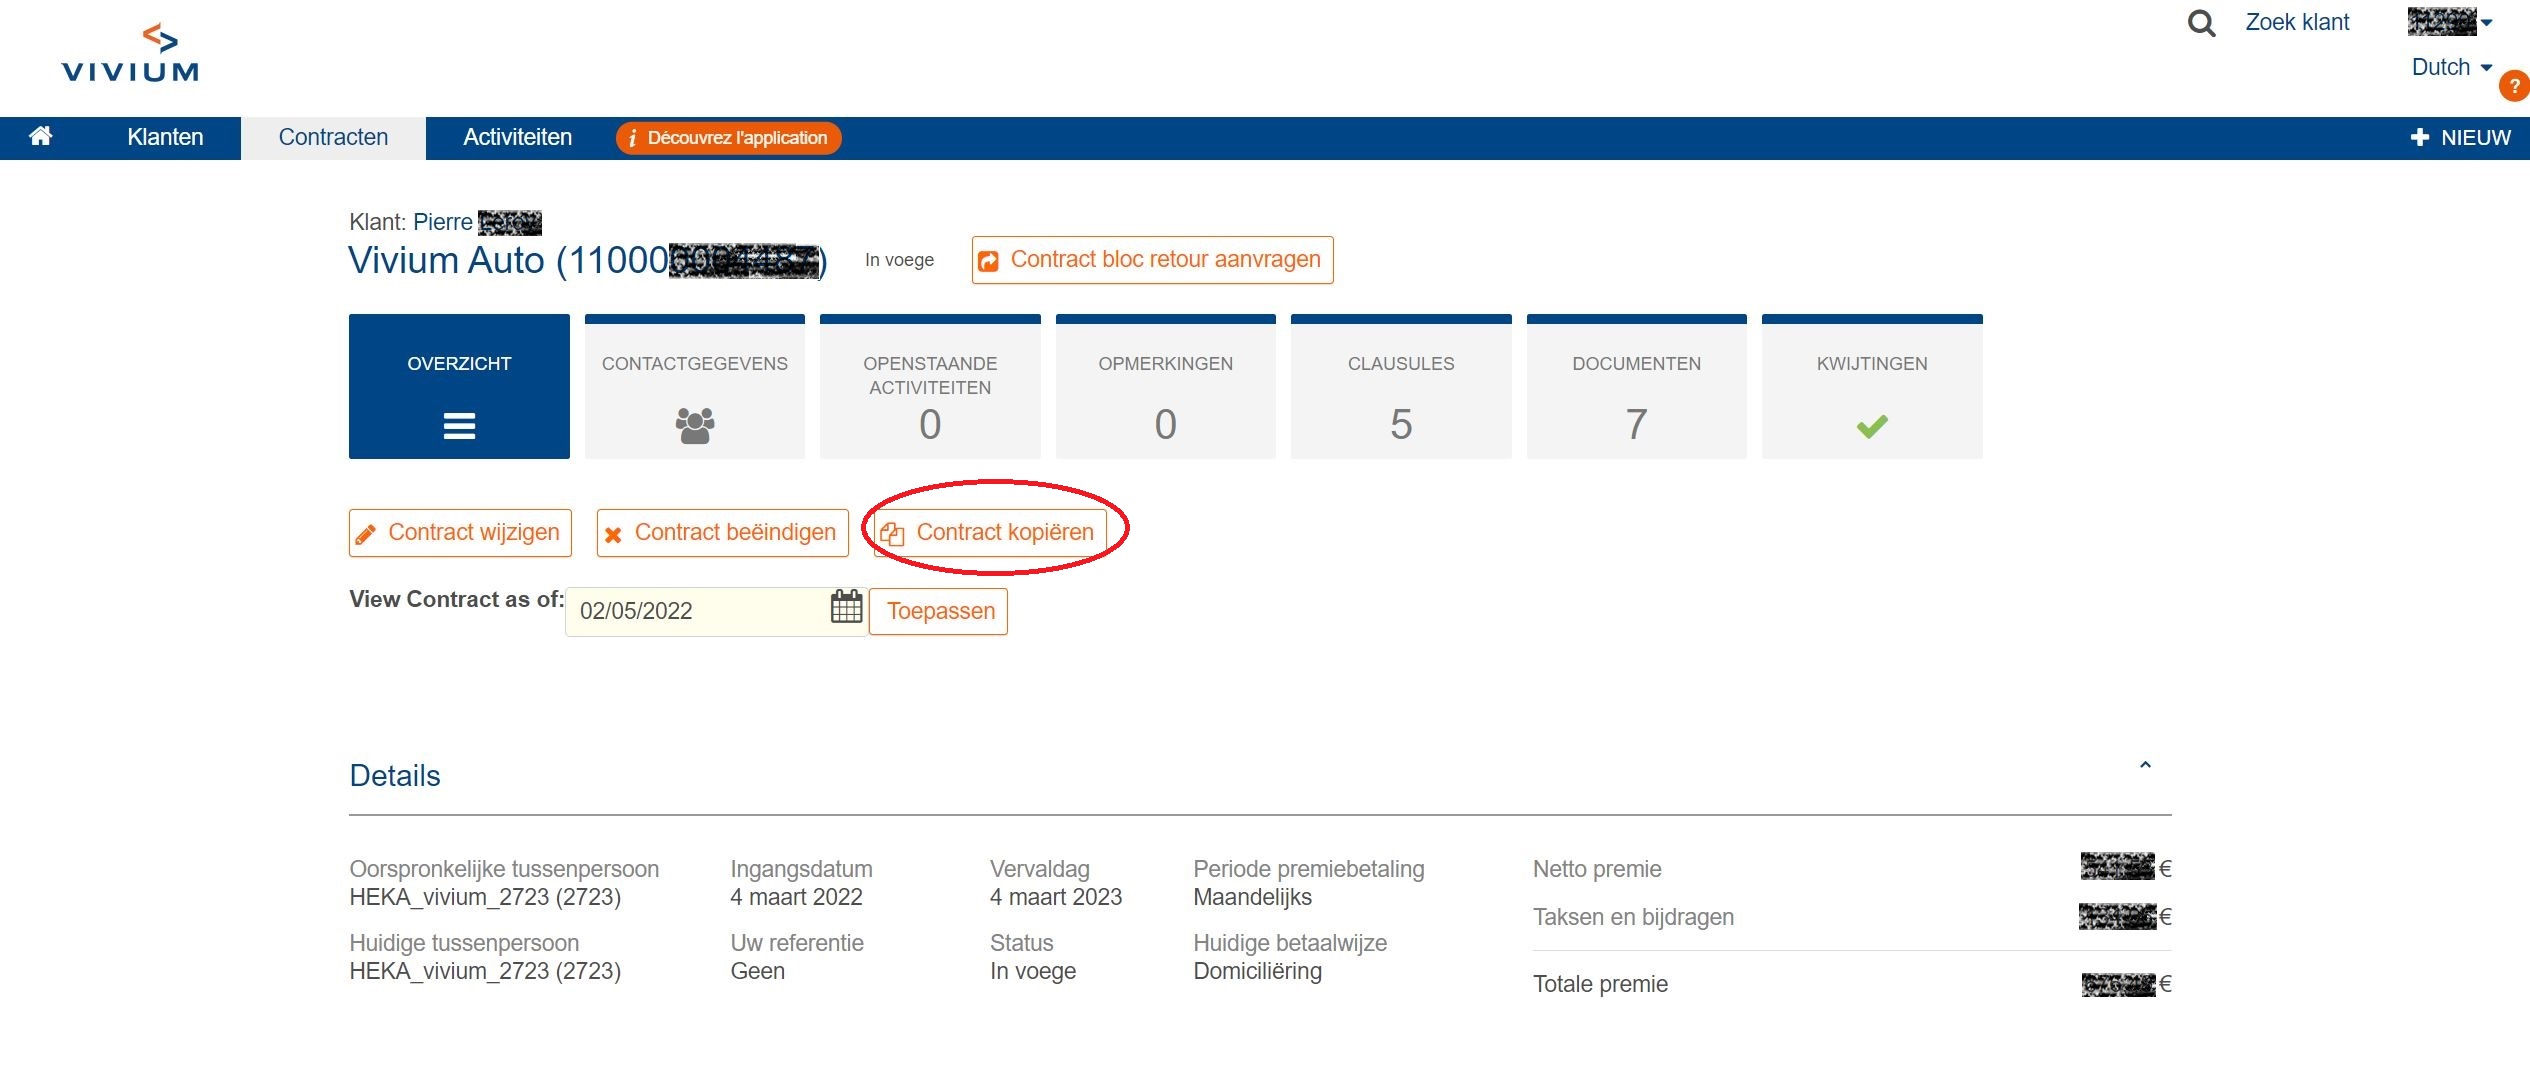Open the Dutch language dropdown
Image resolution: width=2530 pixels, height=1084 pixels.
(2451, 67)
